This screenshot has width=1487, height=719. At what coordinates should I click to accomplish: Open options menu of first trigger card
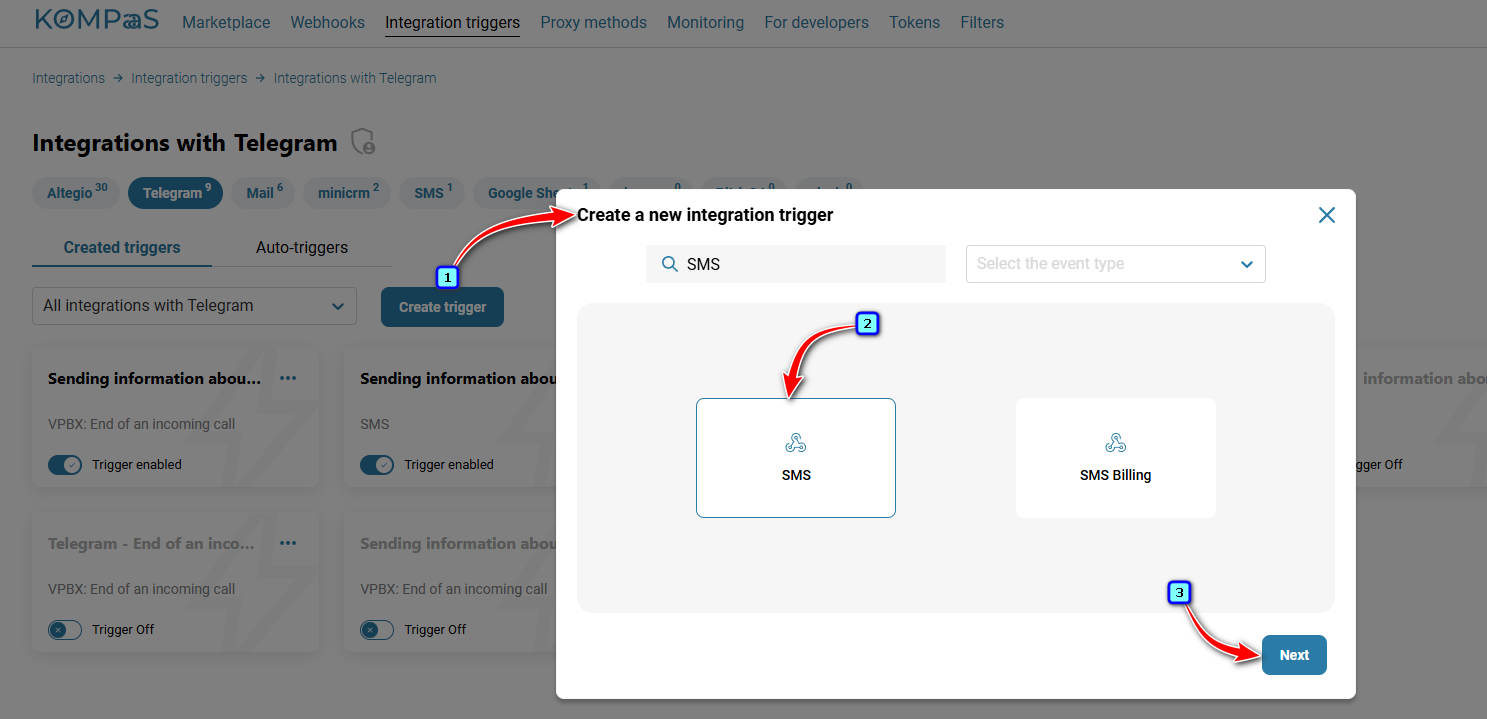288,378
